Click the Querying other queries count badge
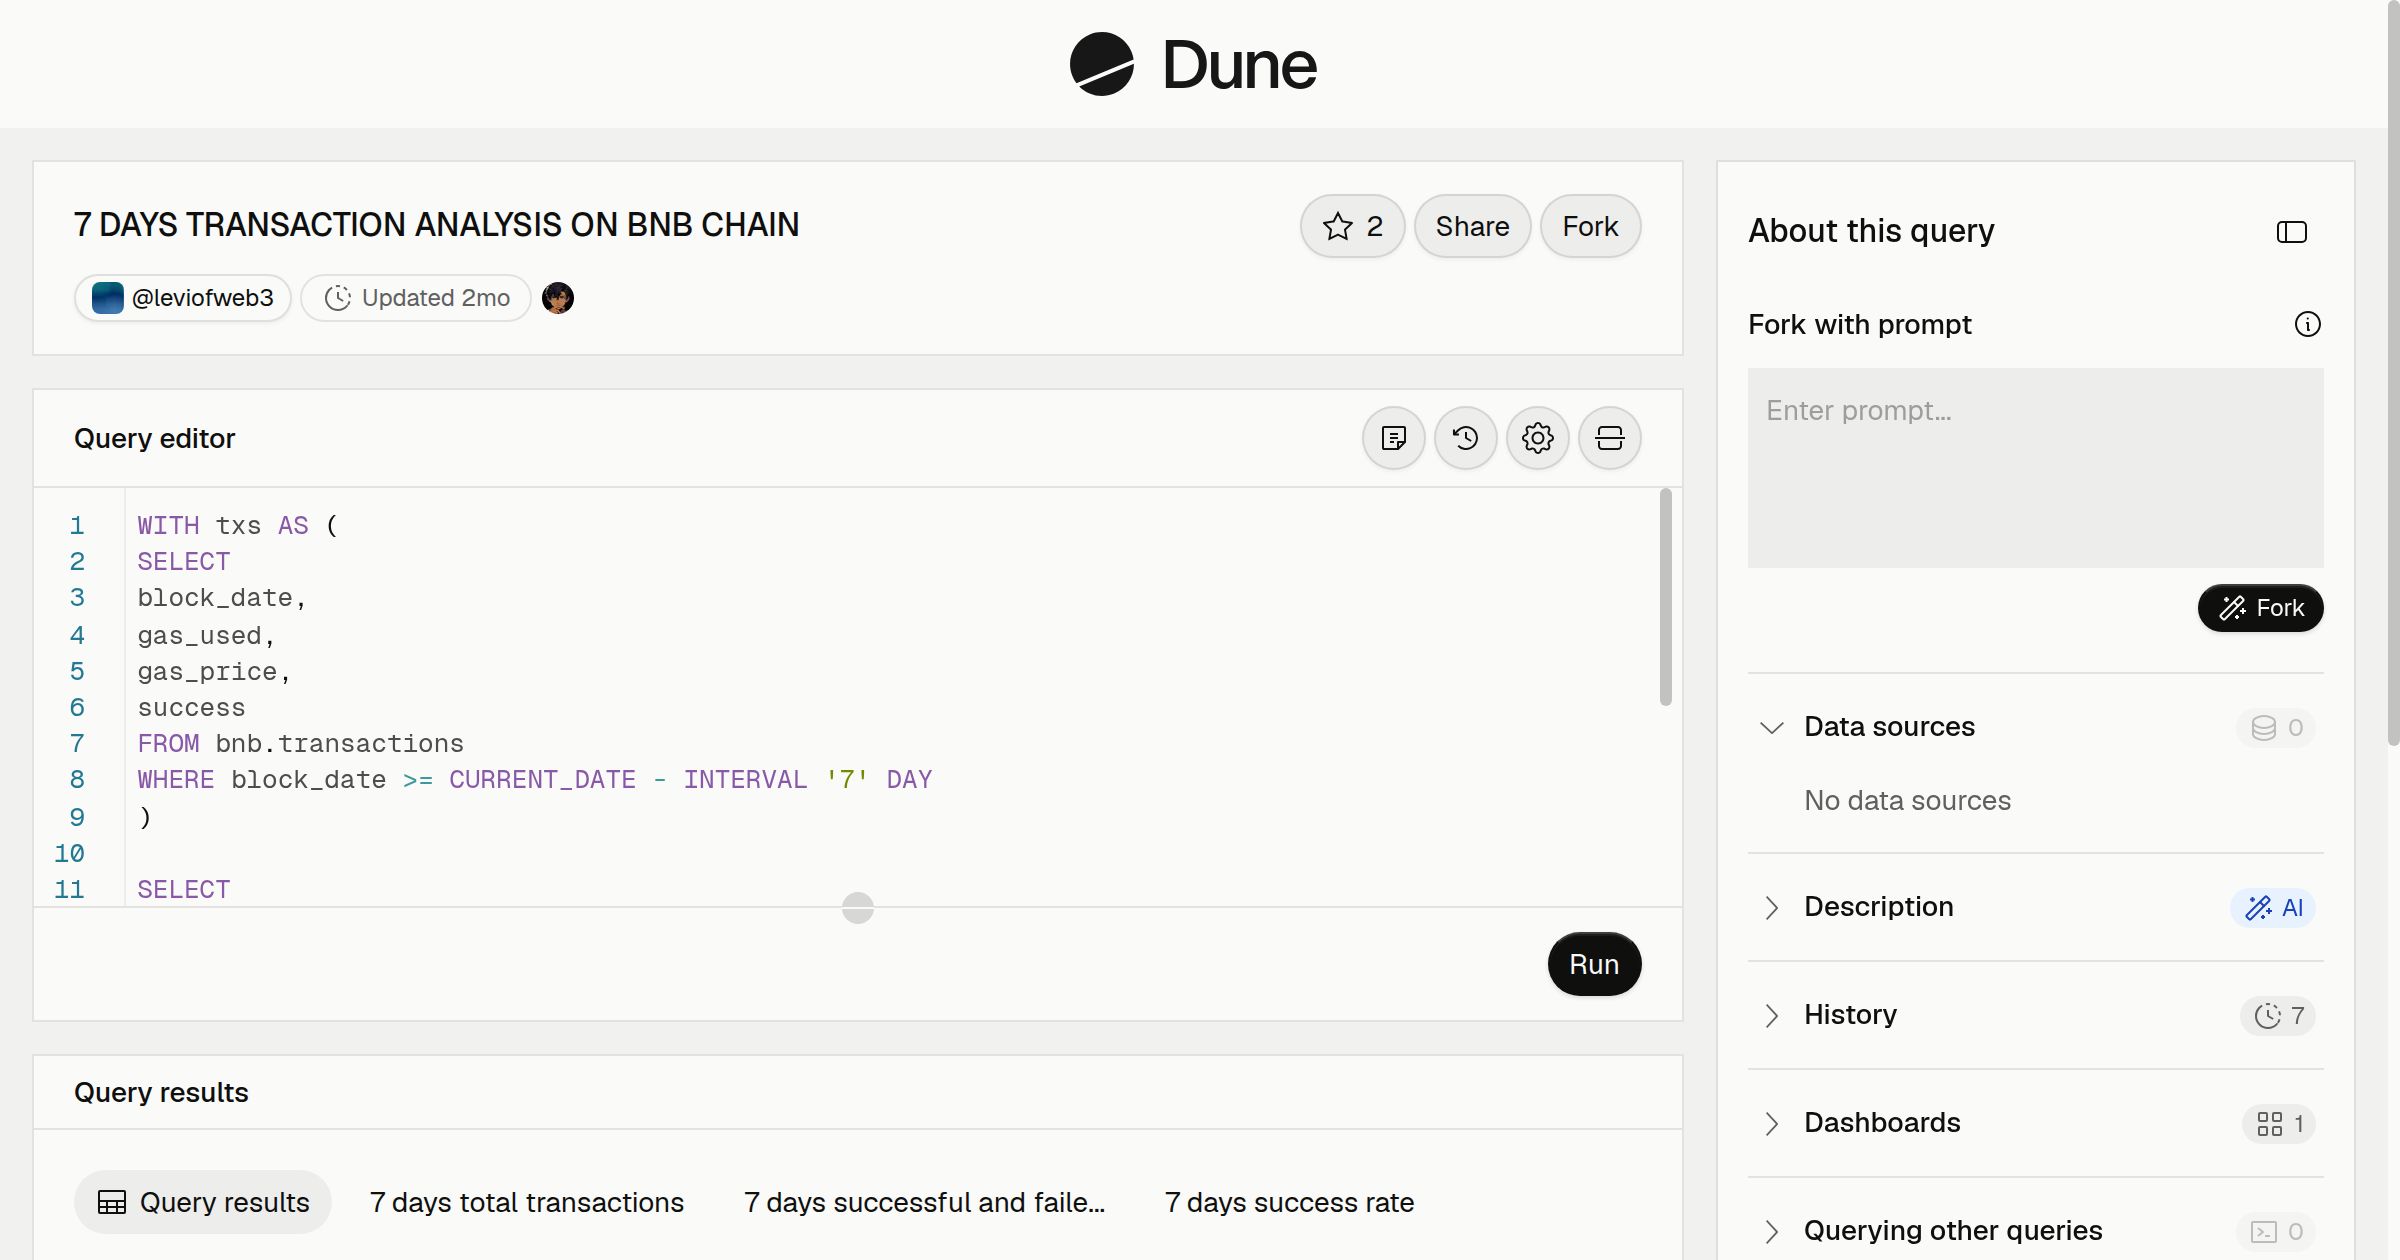 [2277, 1232]
